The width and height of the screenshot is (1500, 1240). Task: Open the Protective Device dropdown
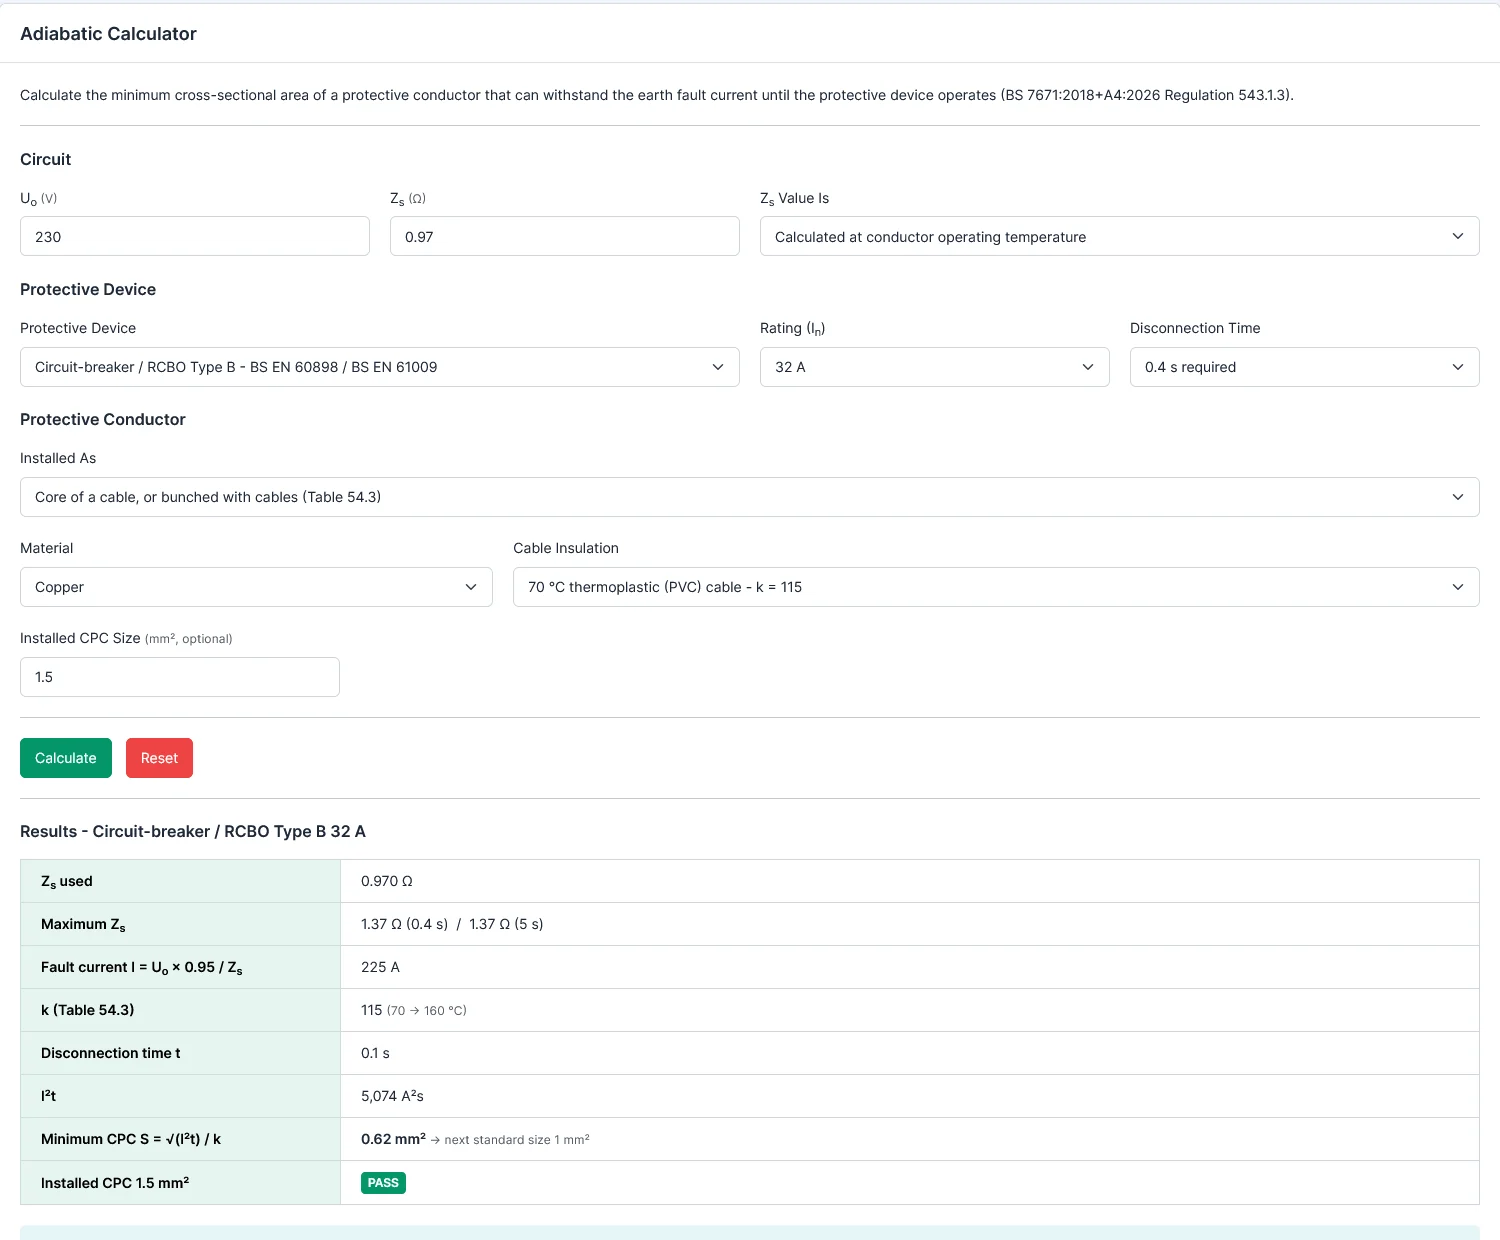[380, 367]
